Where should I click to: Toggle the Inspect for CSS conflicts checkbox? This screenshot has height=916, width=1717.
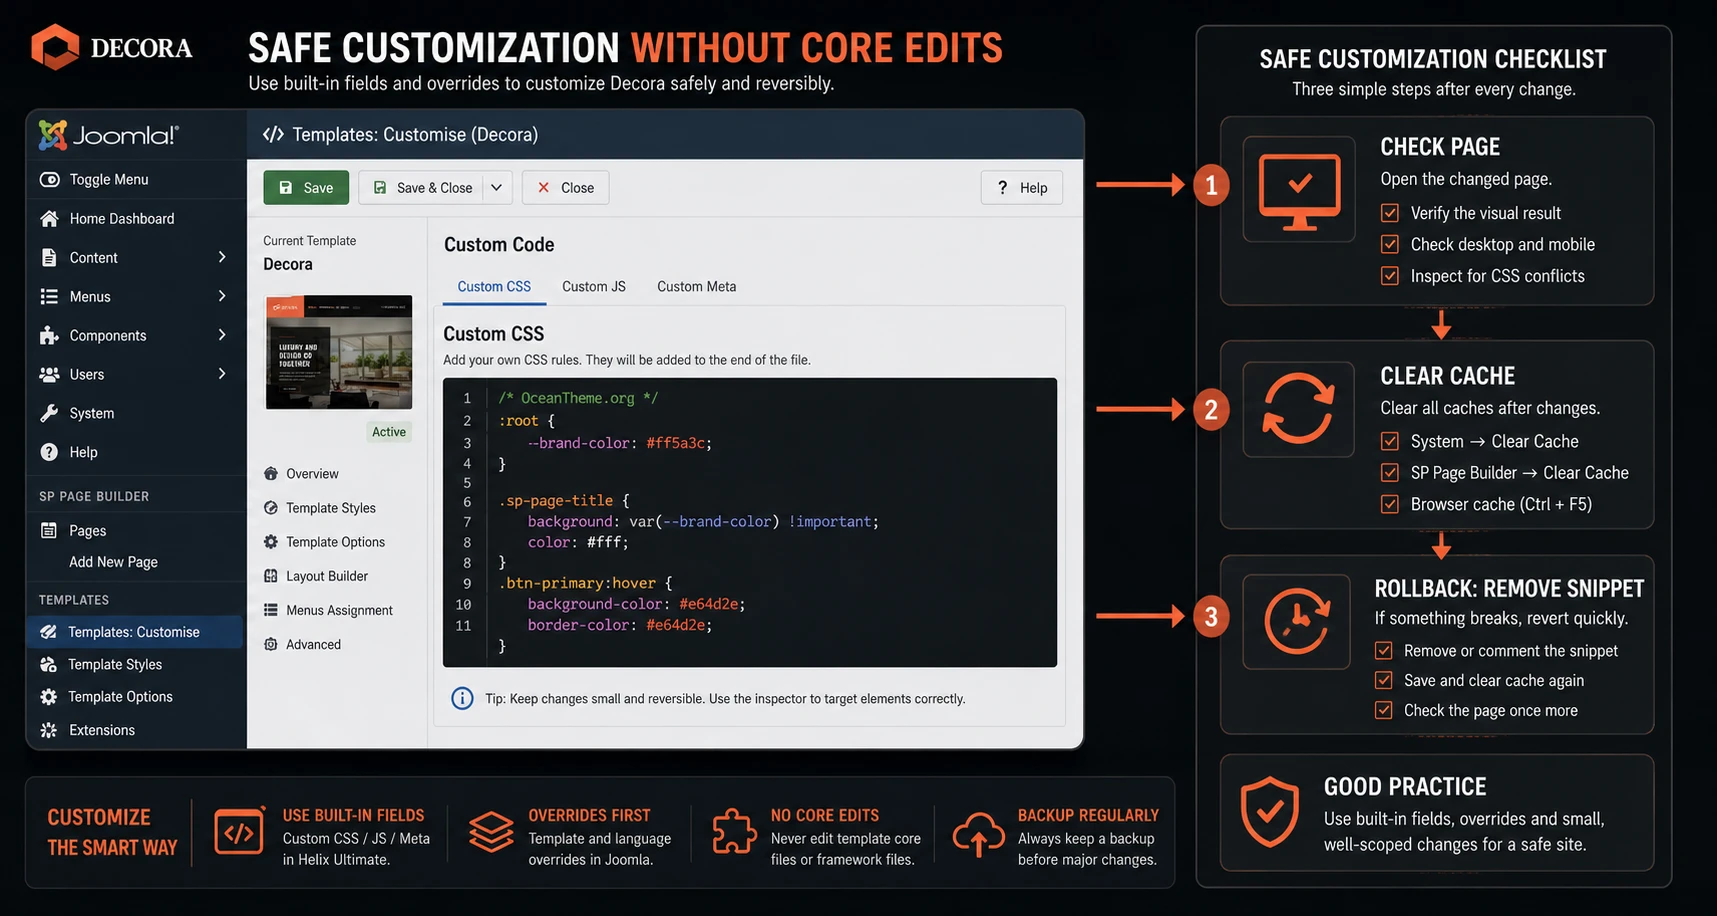pyautogui.click(x=1390, y=275)
